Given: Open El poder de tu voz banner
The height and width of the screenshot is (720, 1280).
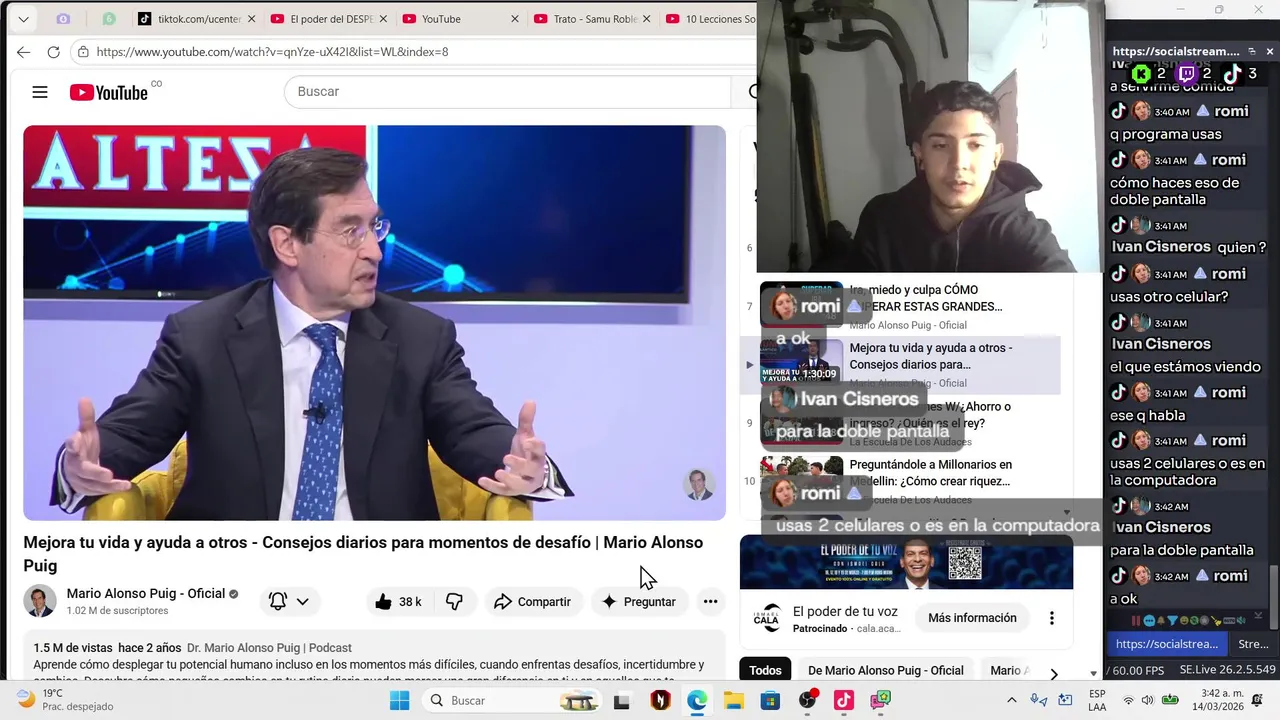Looking at the screenshot, I should (906, 562).
